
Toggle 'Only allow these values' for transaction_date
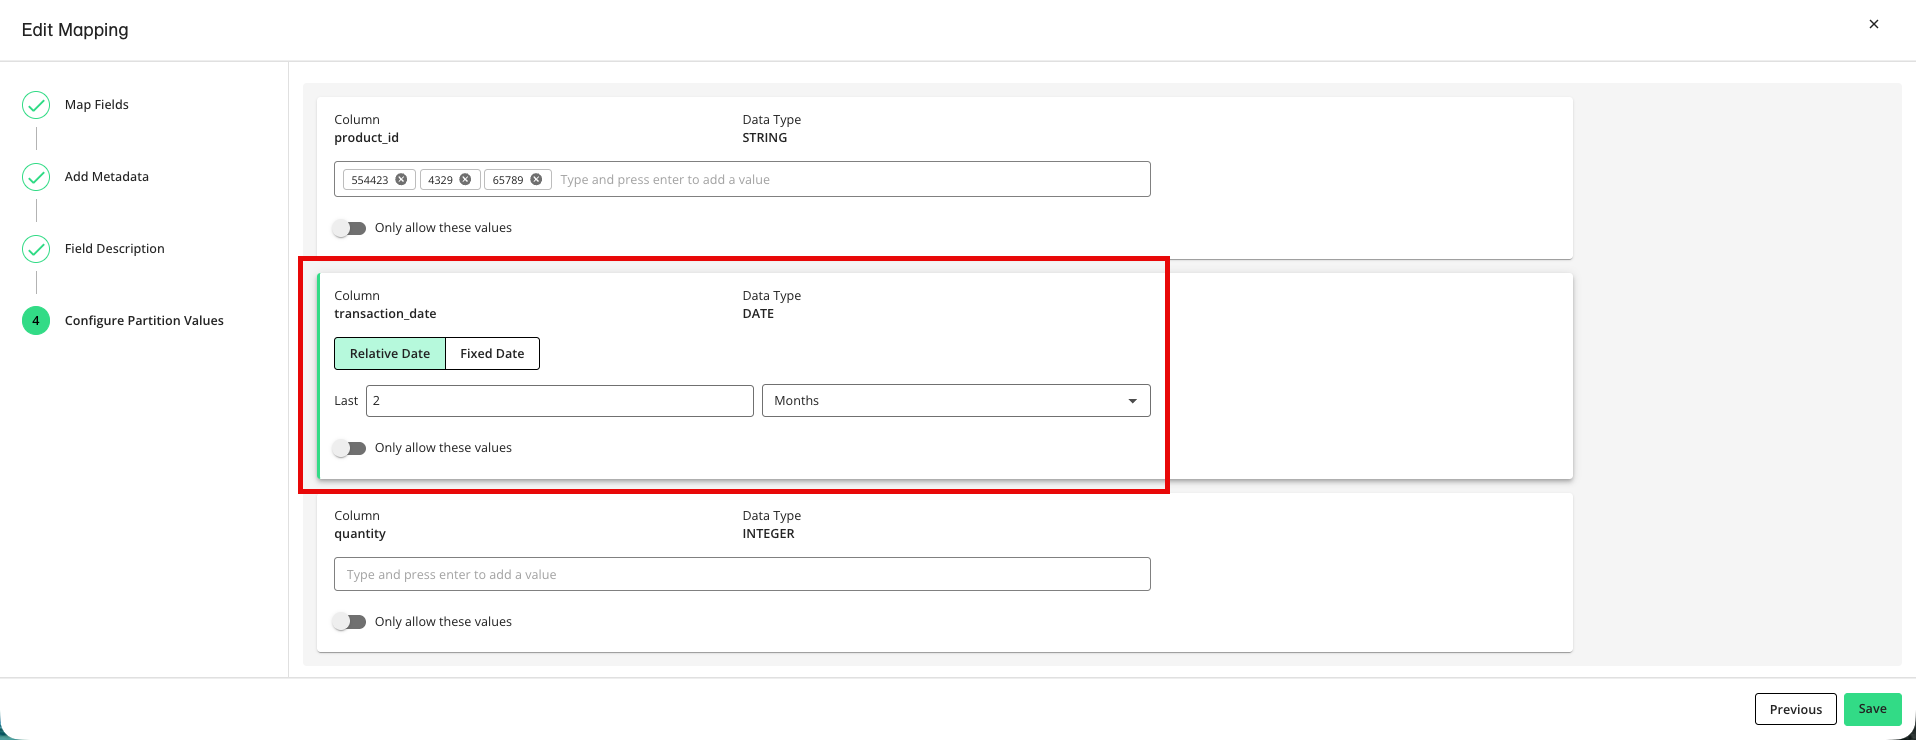tap(350, 448)
